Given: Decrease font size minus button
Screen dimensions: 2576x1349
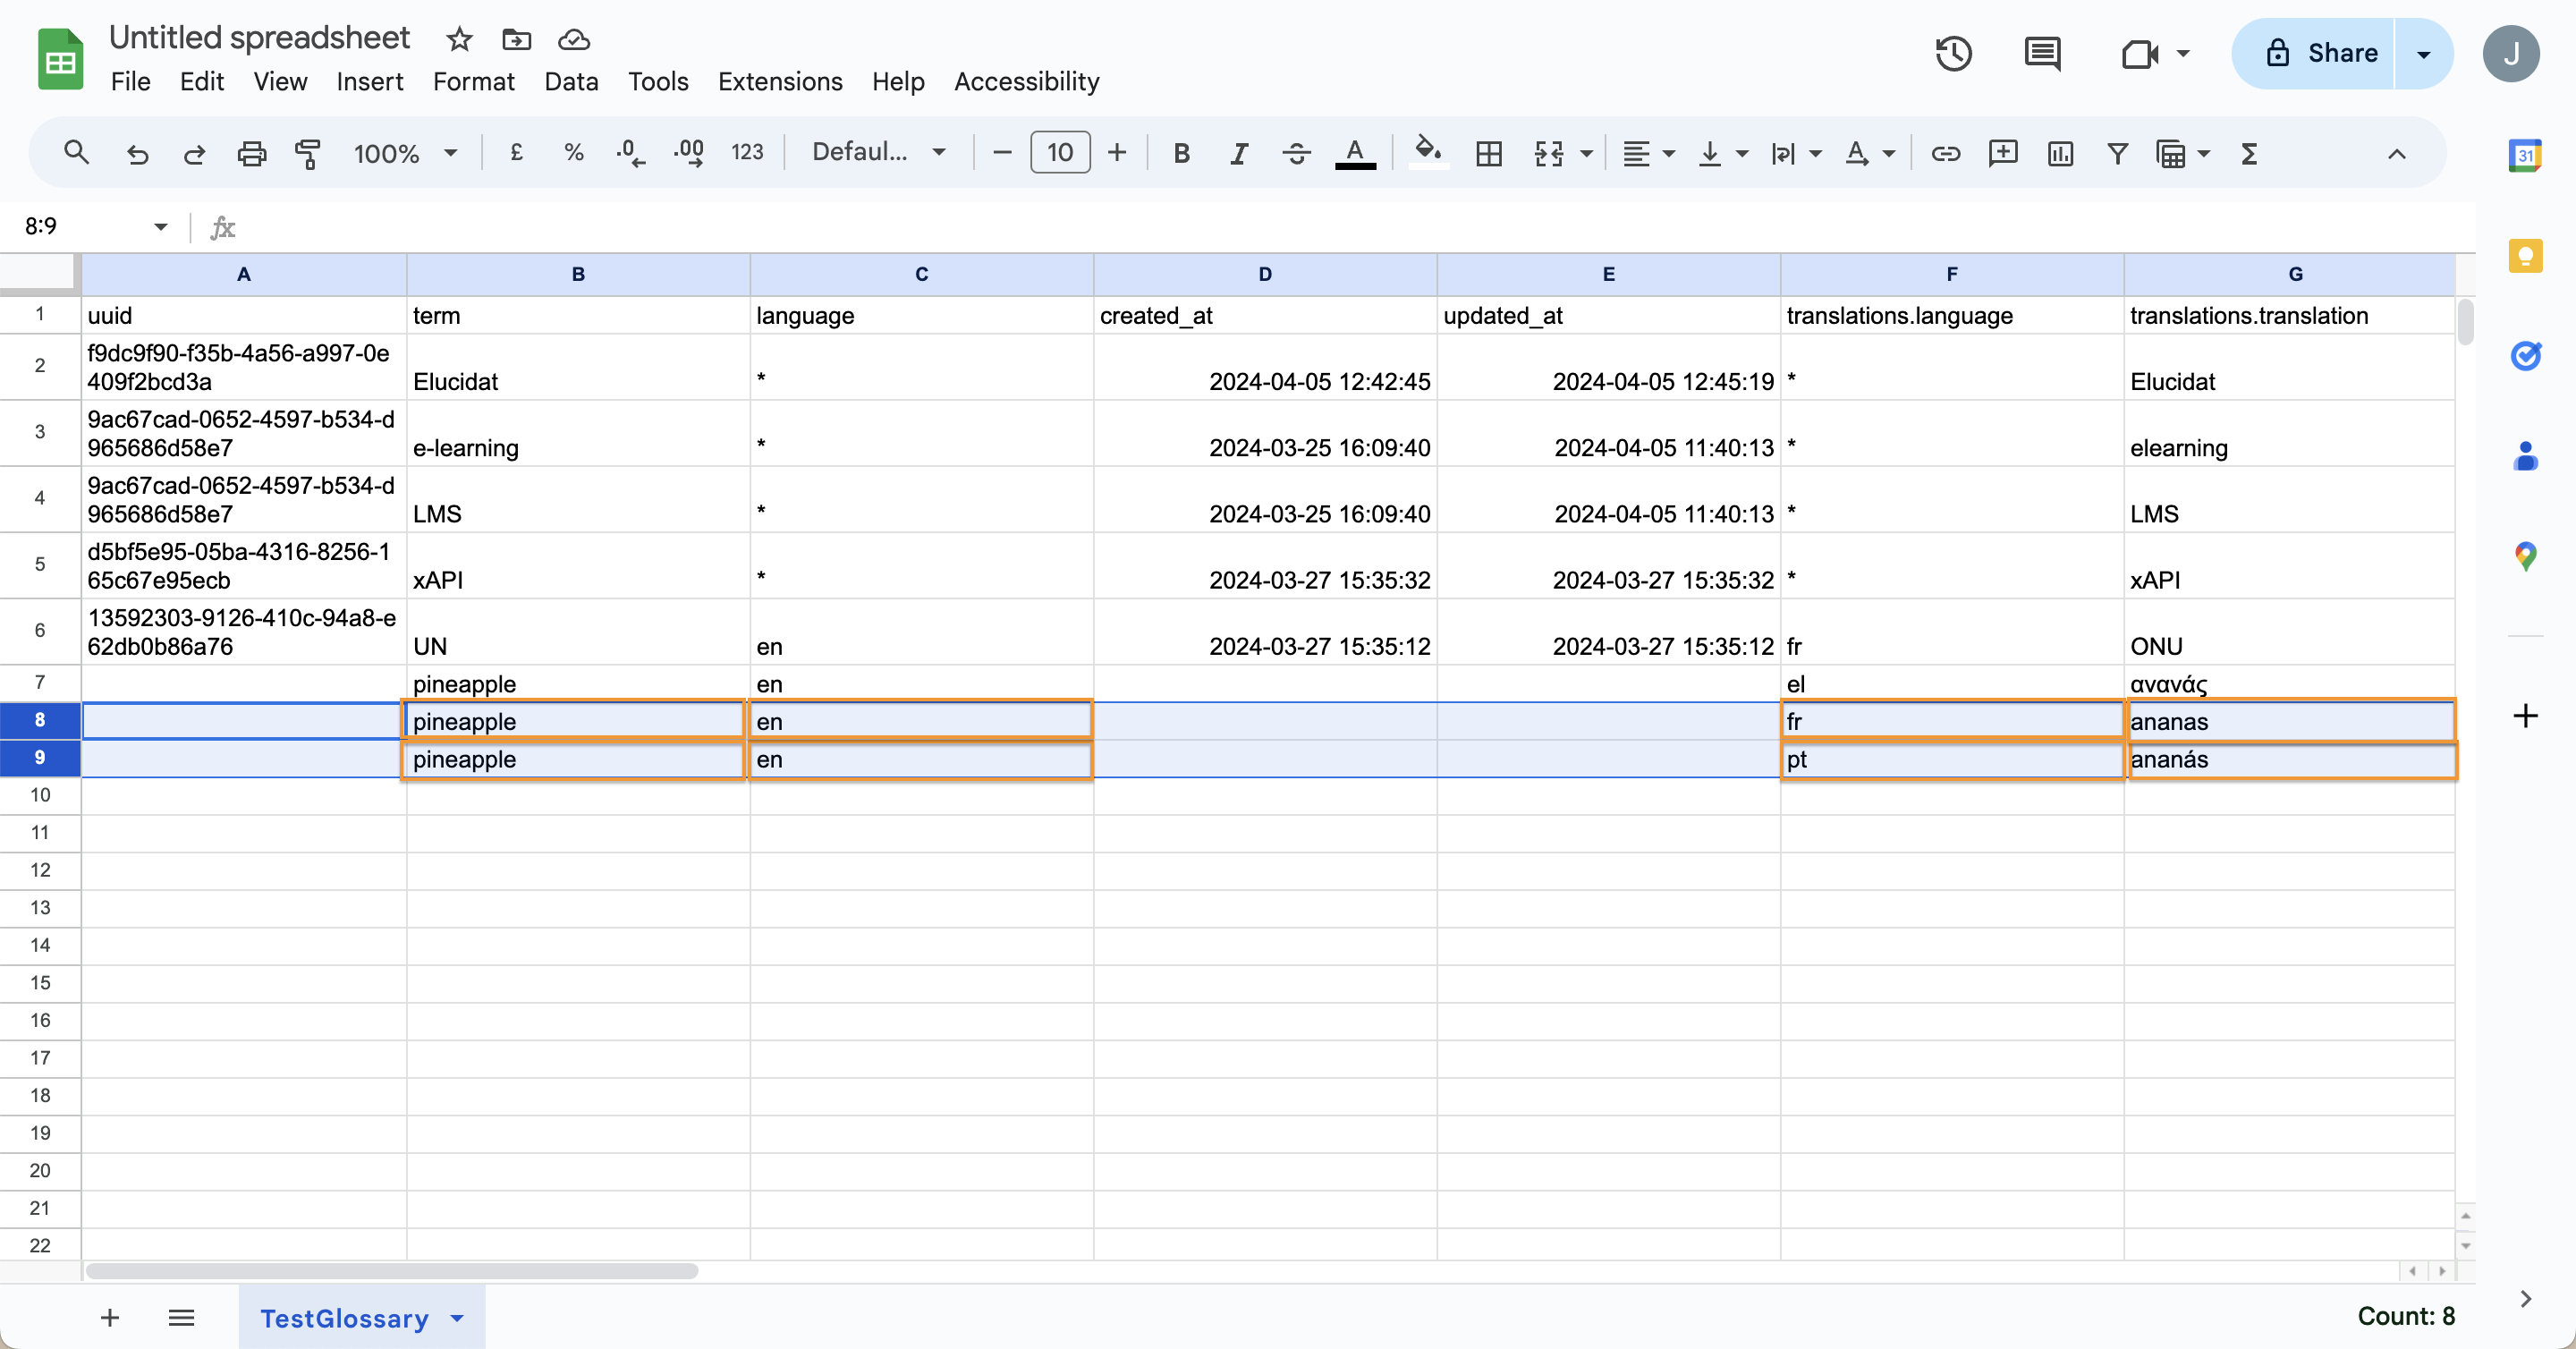Looking at the screenshot, I should pyautogui.click(x=1002, y=153).
